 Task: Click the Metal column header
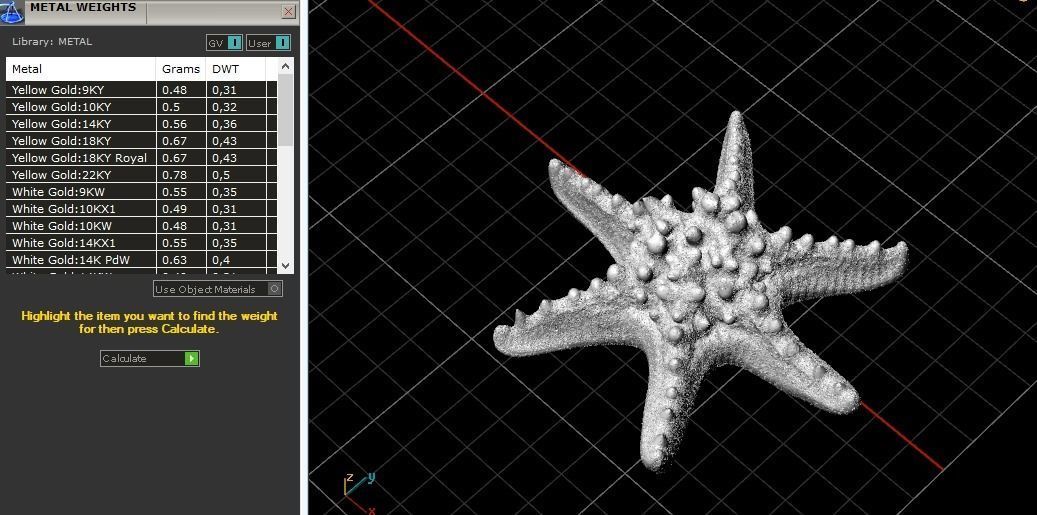(x=81, y=69)
